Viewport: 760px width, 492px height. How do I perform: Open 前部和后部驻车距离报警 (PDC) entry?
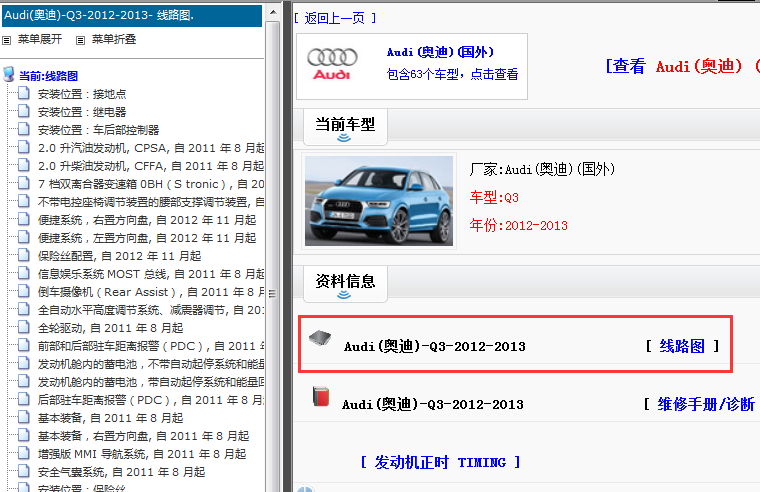151,346
